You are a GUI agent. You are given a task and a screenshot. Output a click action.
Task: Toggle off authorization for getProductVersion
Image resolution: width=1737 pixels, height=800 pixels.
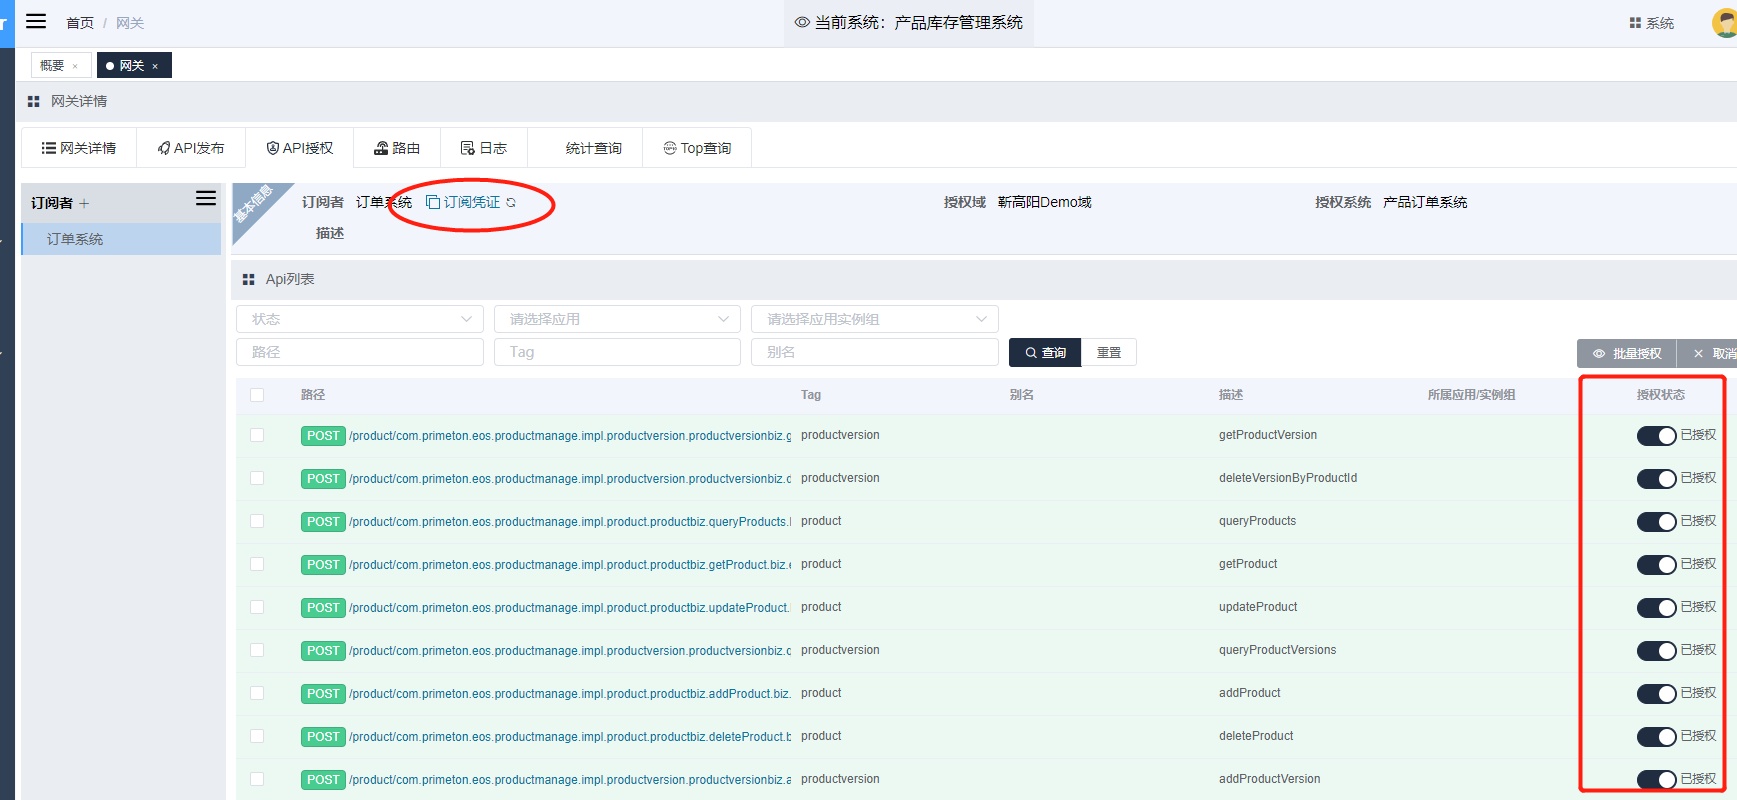coord(1656,435)
